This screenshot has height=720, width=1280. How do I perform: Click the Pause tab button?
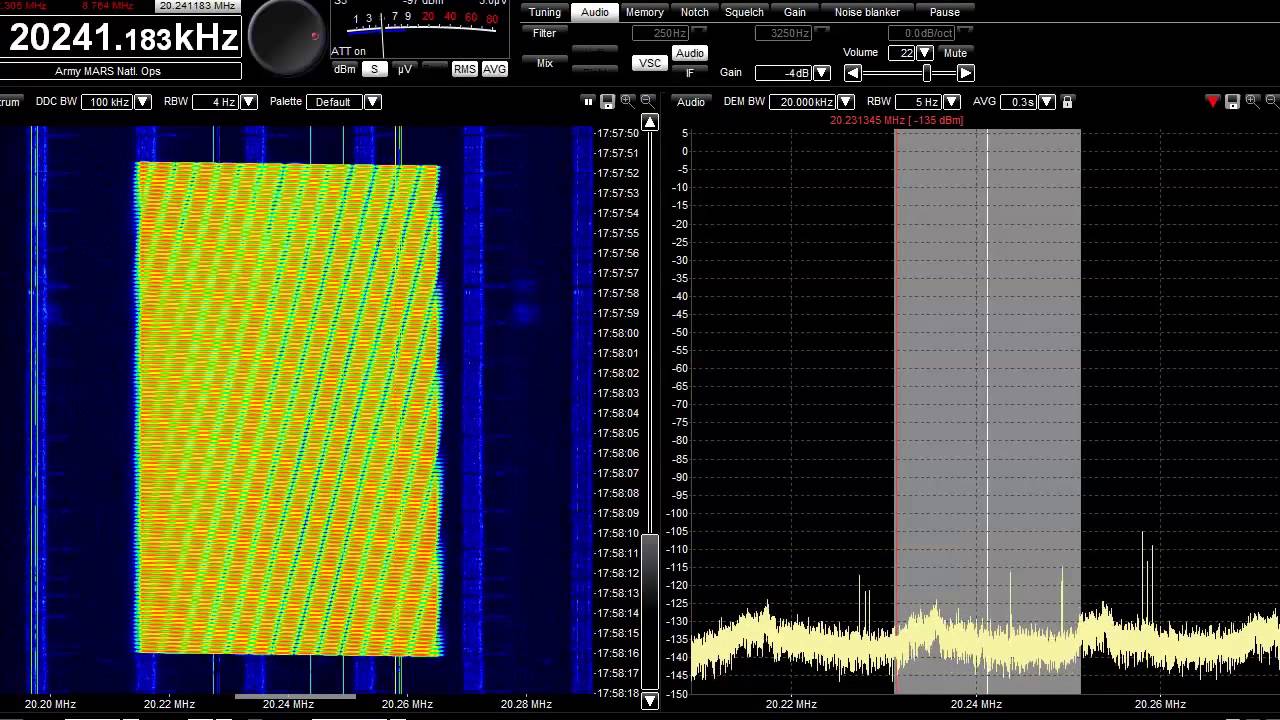click(945, 12)
